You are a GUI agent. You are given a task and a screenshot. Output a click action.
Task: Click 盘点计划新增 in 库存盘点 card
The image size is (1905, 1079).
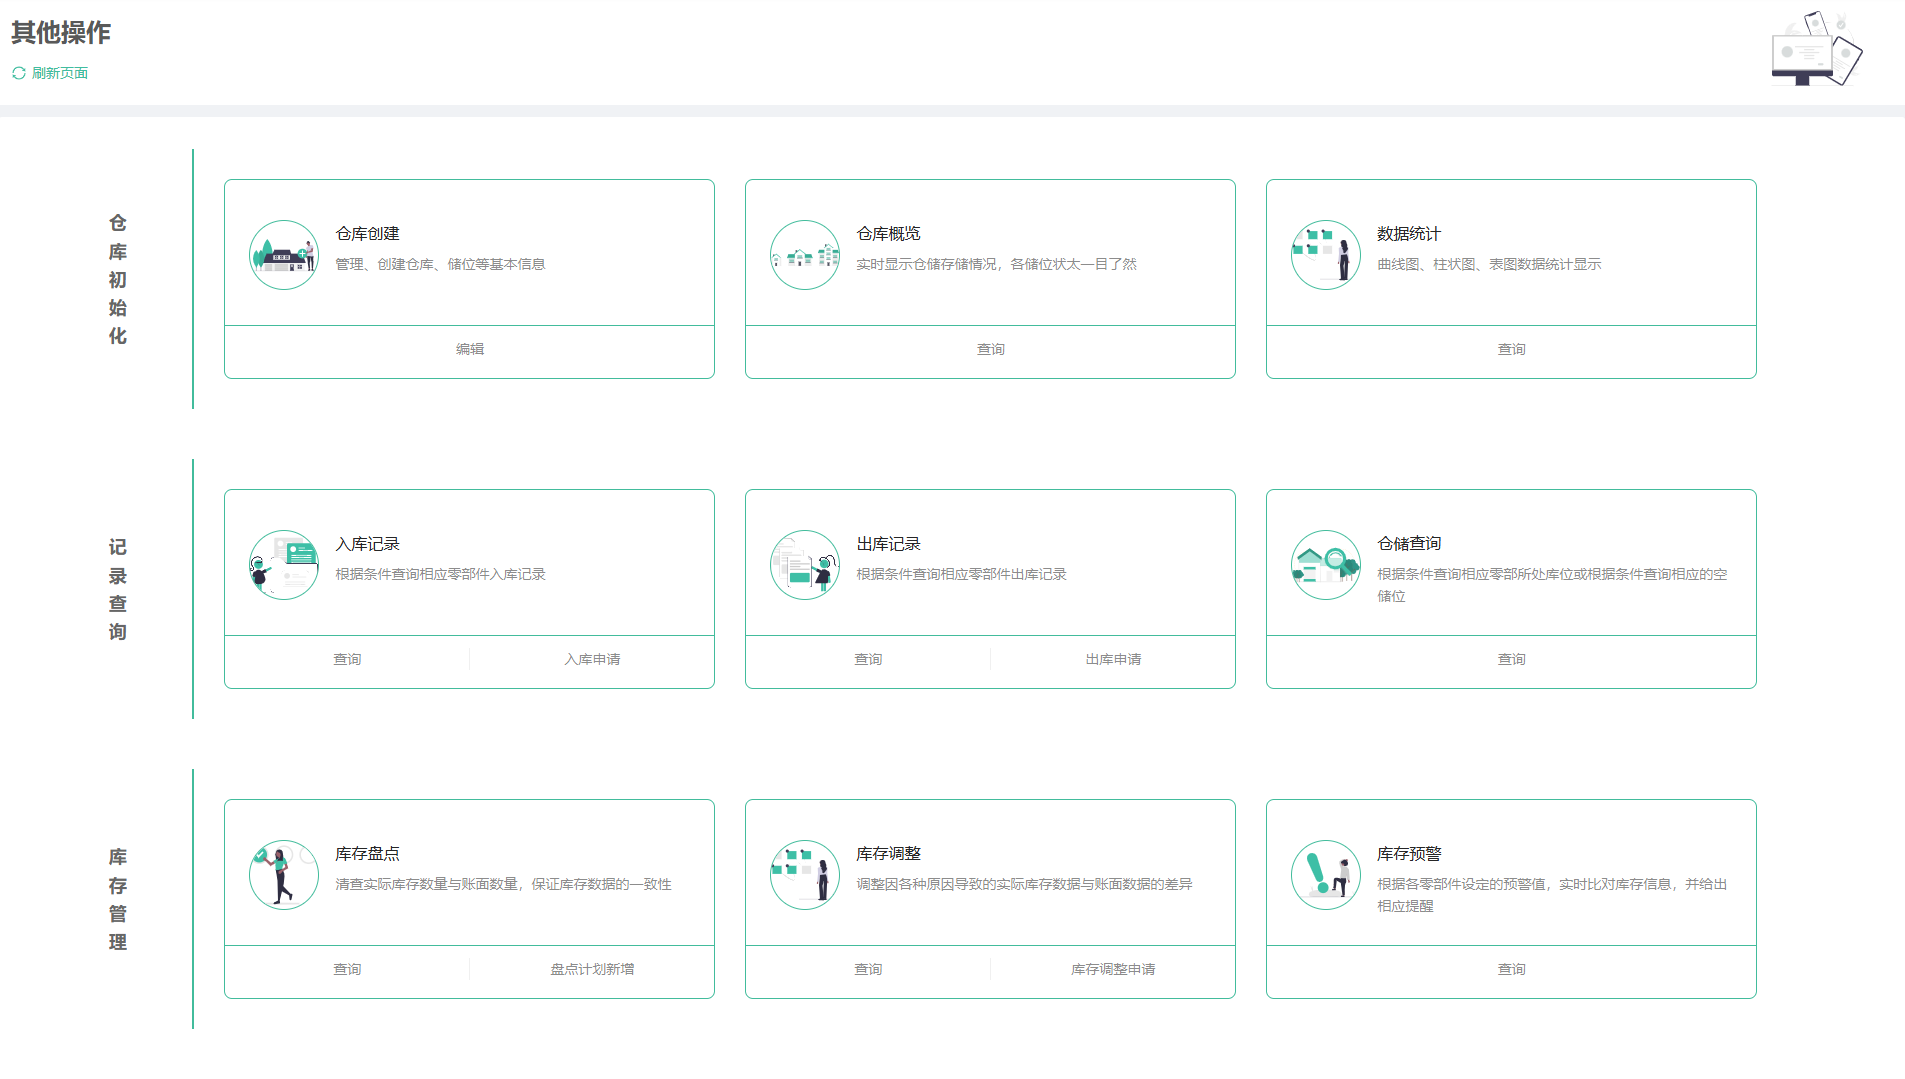tap(592, 969)
